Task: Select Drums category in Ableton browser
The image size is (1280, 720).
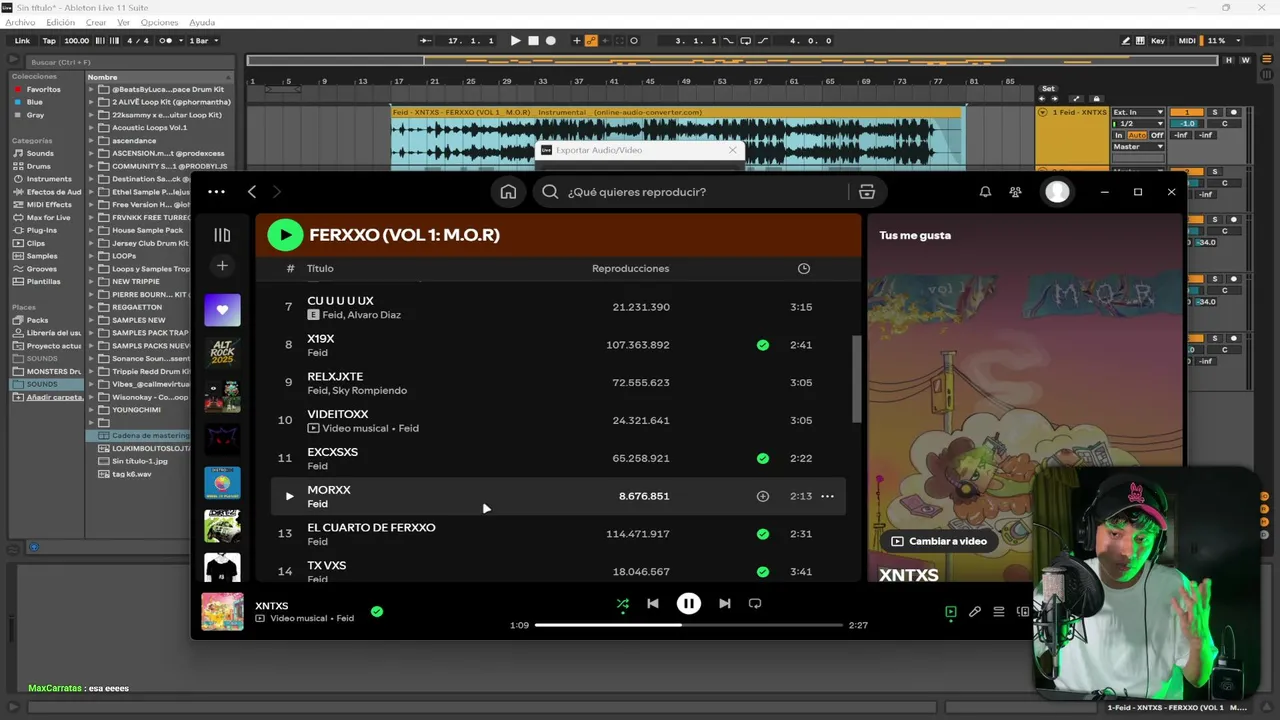Action: (39, 166)
